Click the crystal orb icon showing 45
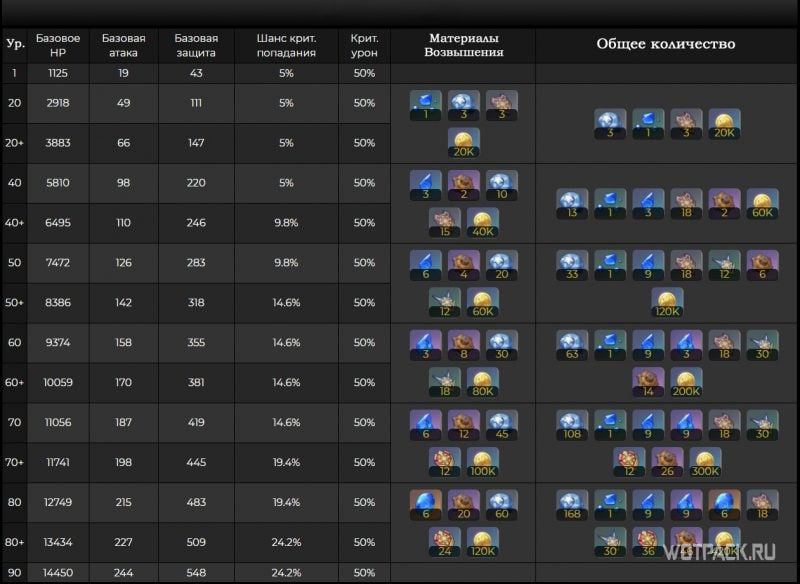This screenshot has width=800, height=584. coord(502,425)
